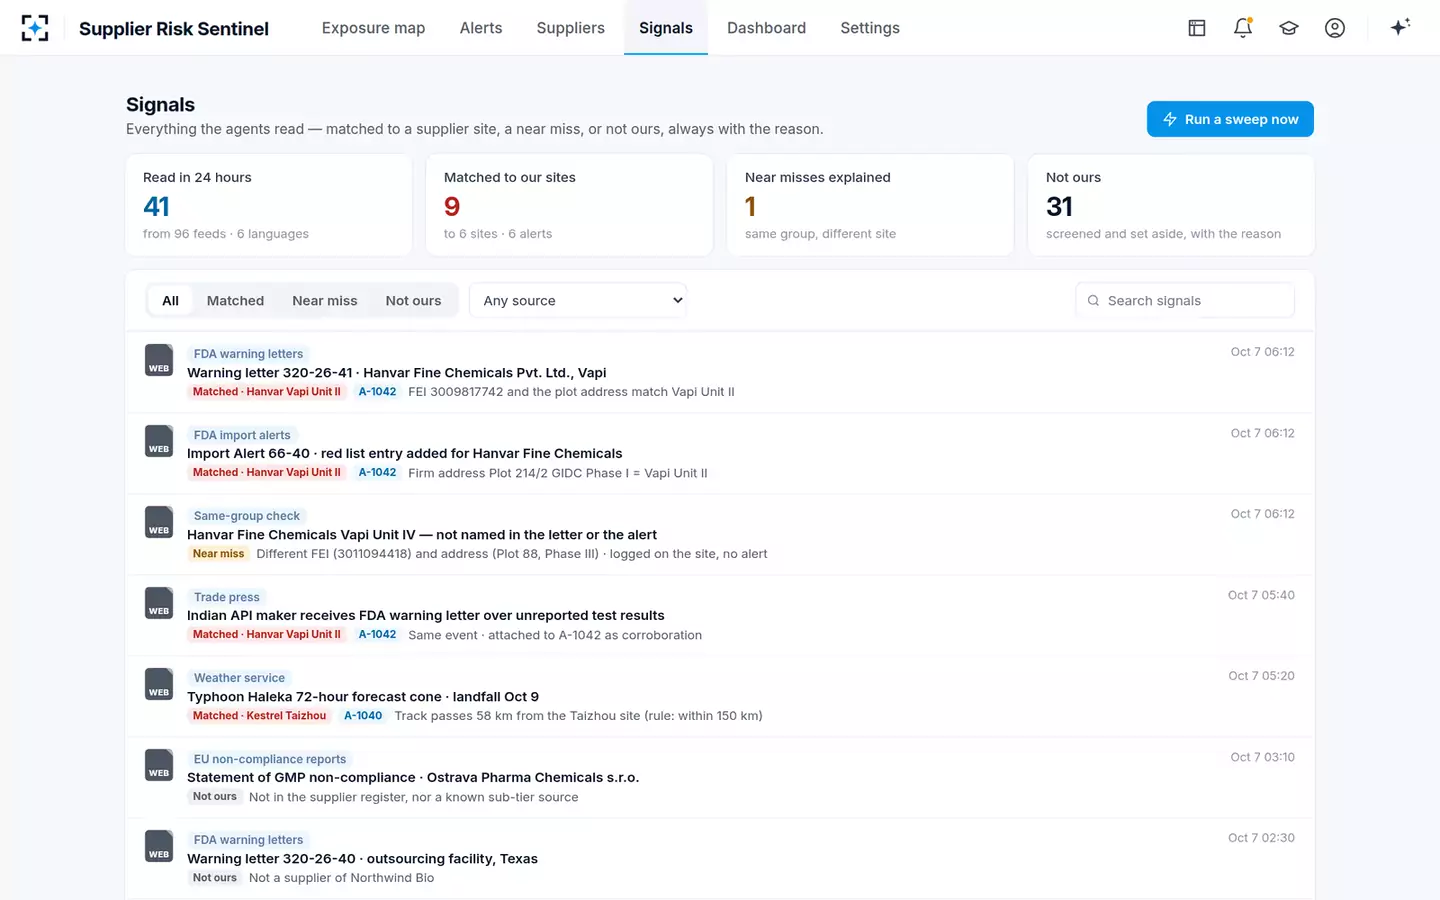Click the WEB icon for Vapi Unit IV signal
The width and height of the screenshot is (1440, 900).
[159, 522]
